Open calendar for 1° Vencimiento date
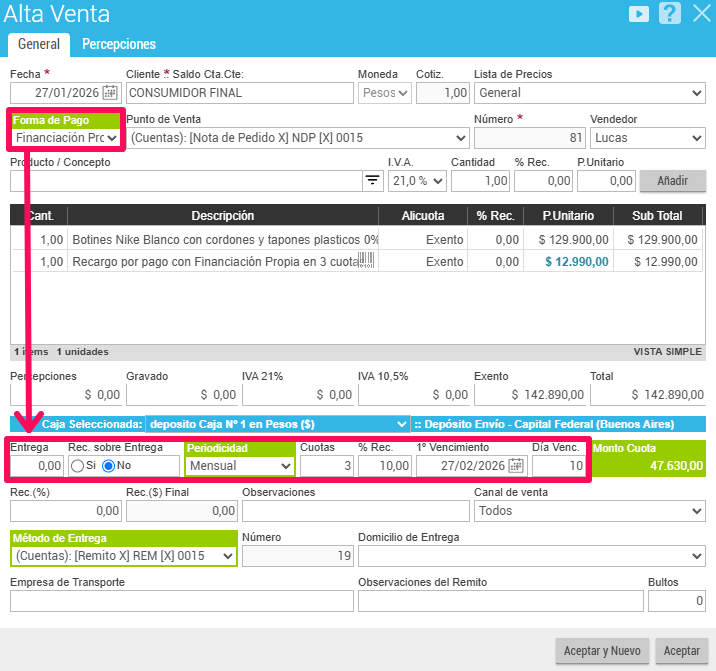This screenshot has height=671, width=716. 516,465
